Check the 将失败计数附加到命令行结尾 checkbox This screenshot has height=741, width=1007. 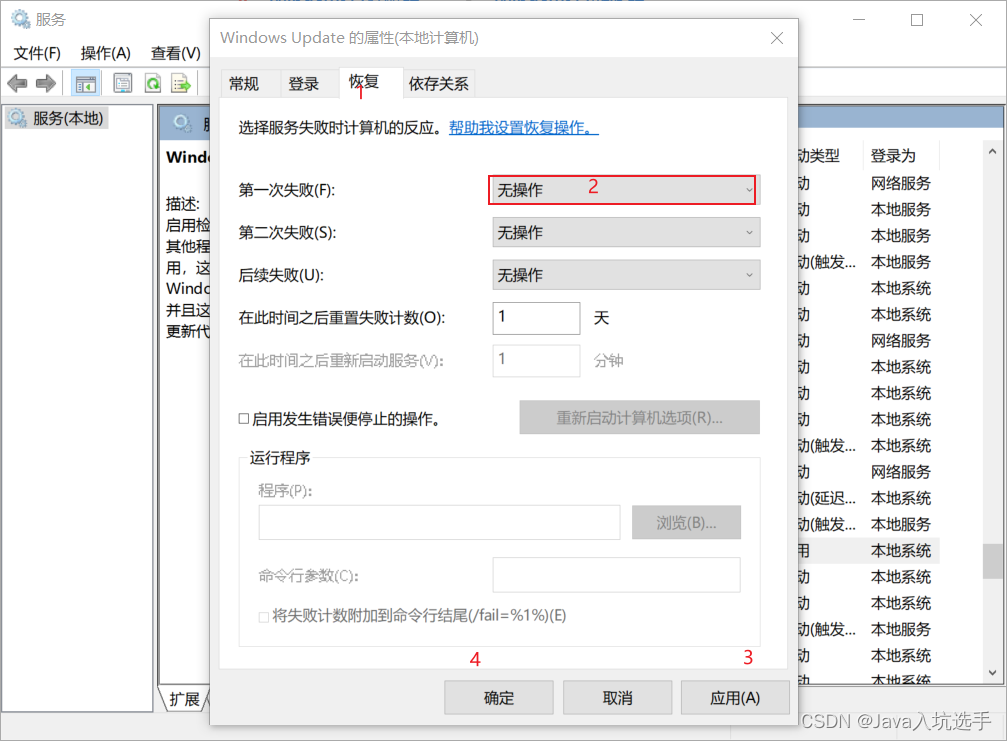point(263,616)
